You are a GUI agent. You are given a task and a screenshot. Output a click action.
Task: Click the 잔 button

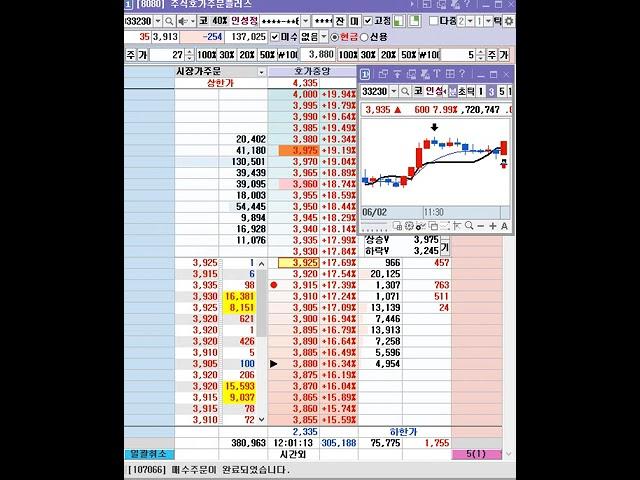coord(340,21)
